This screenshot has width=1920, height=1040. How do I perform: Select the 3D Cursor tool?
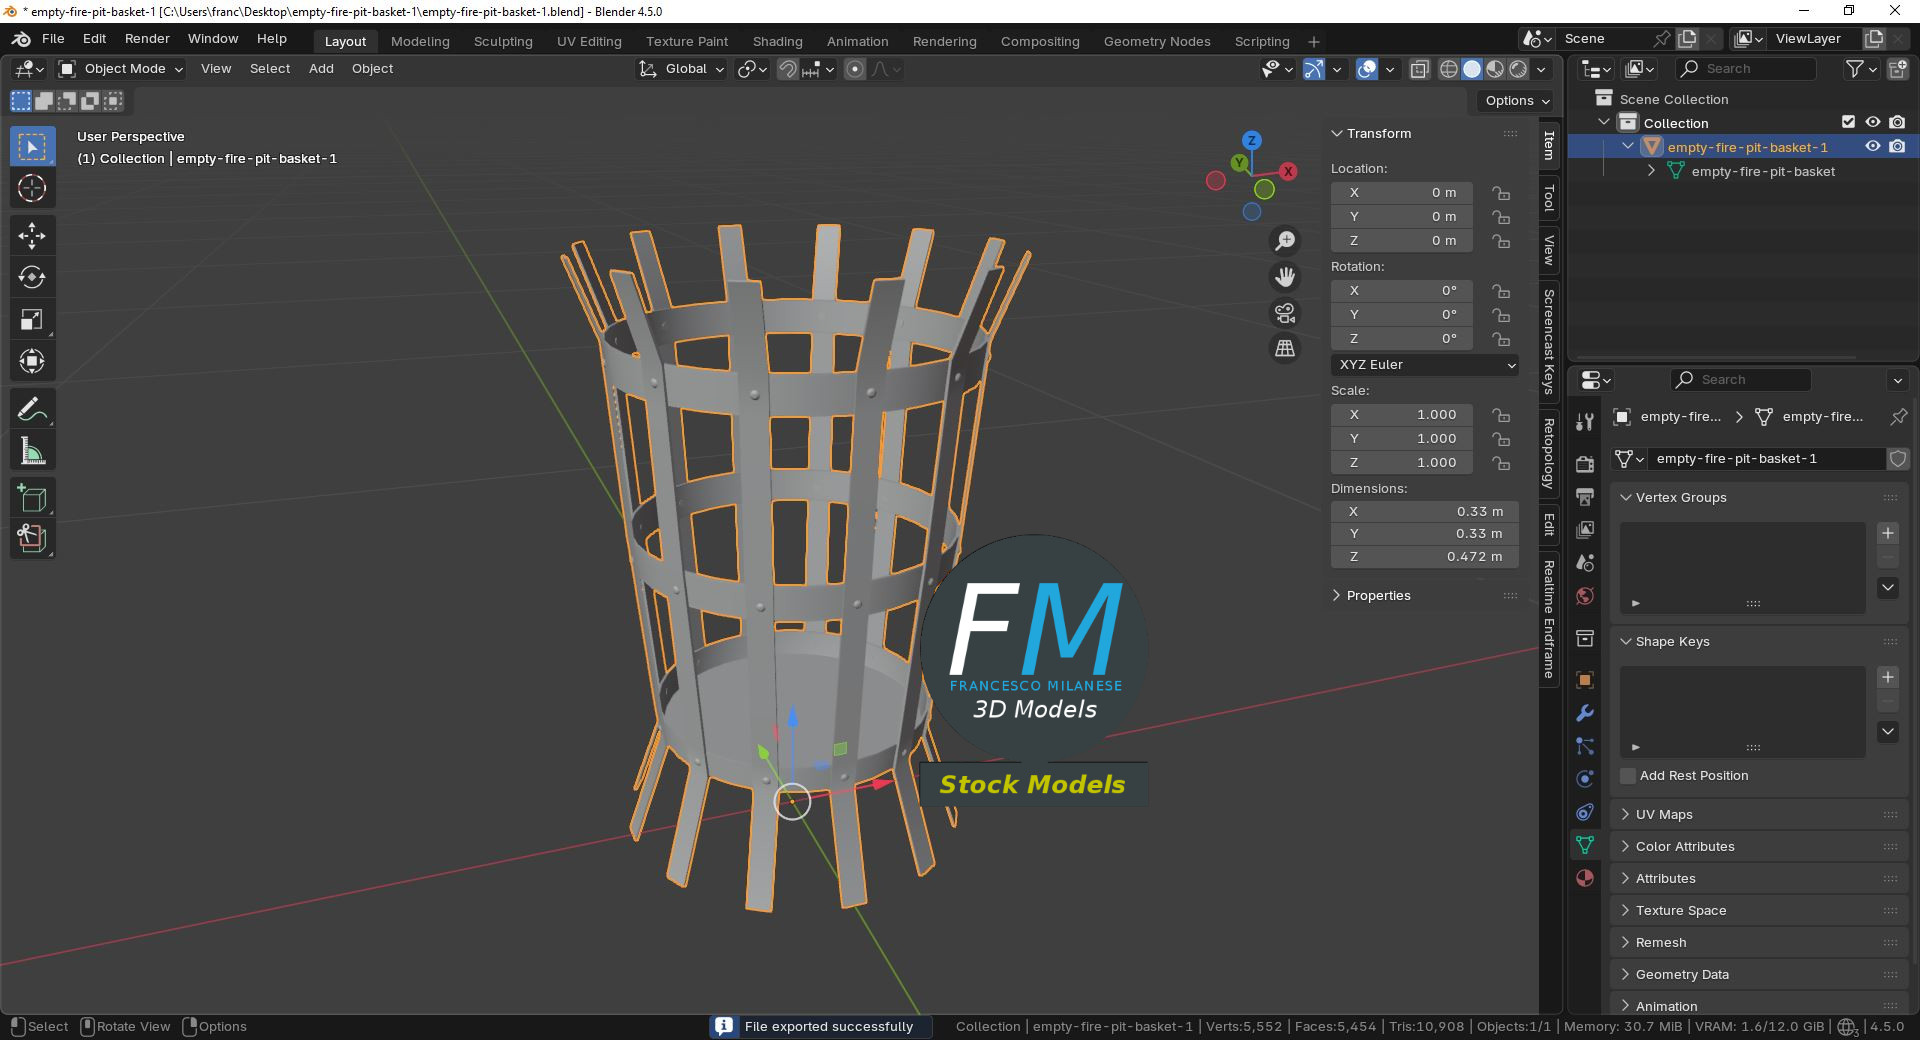click(32, 189)
